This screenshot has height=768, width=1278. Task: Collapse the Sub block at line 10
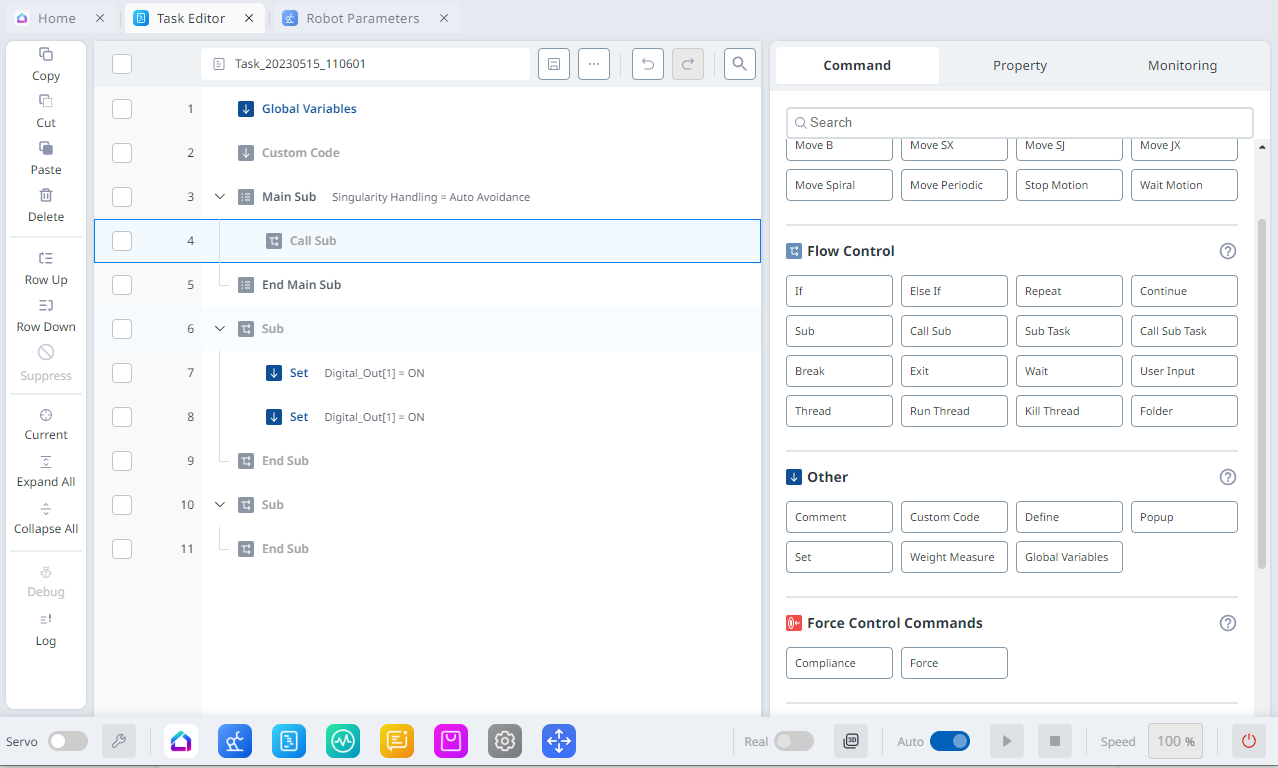tap(220, 505)
